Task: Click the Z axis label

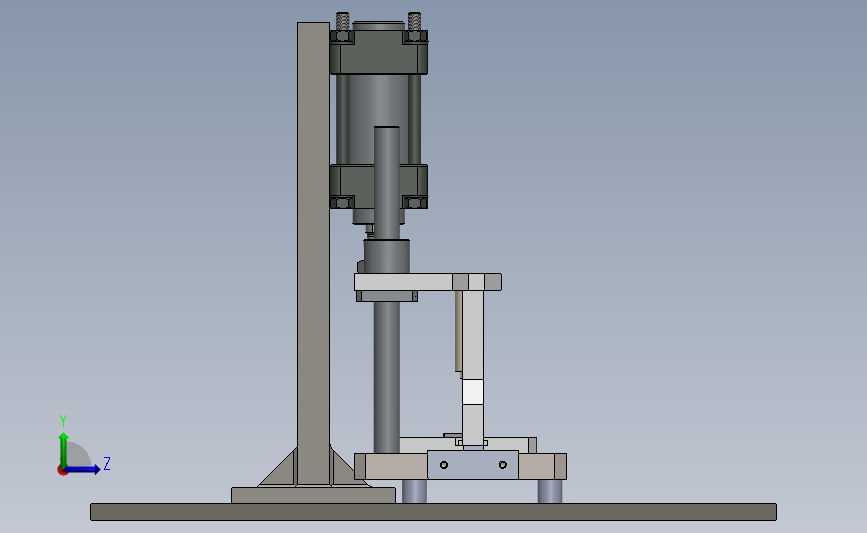Action: pyautogui.click(x=107, y=463)
